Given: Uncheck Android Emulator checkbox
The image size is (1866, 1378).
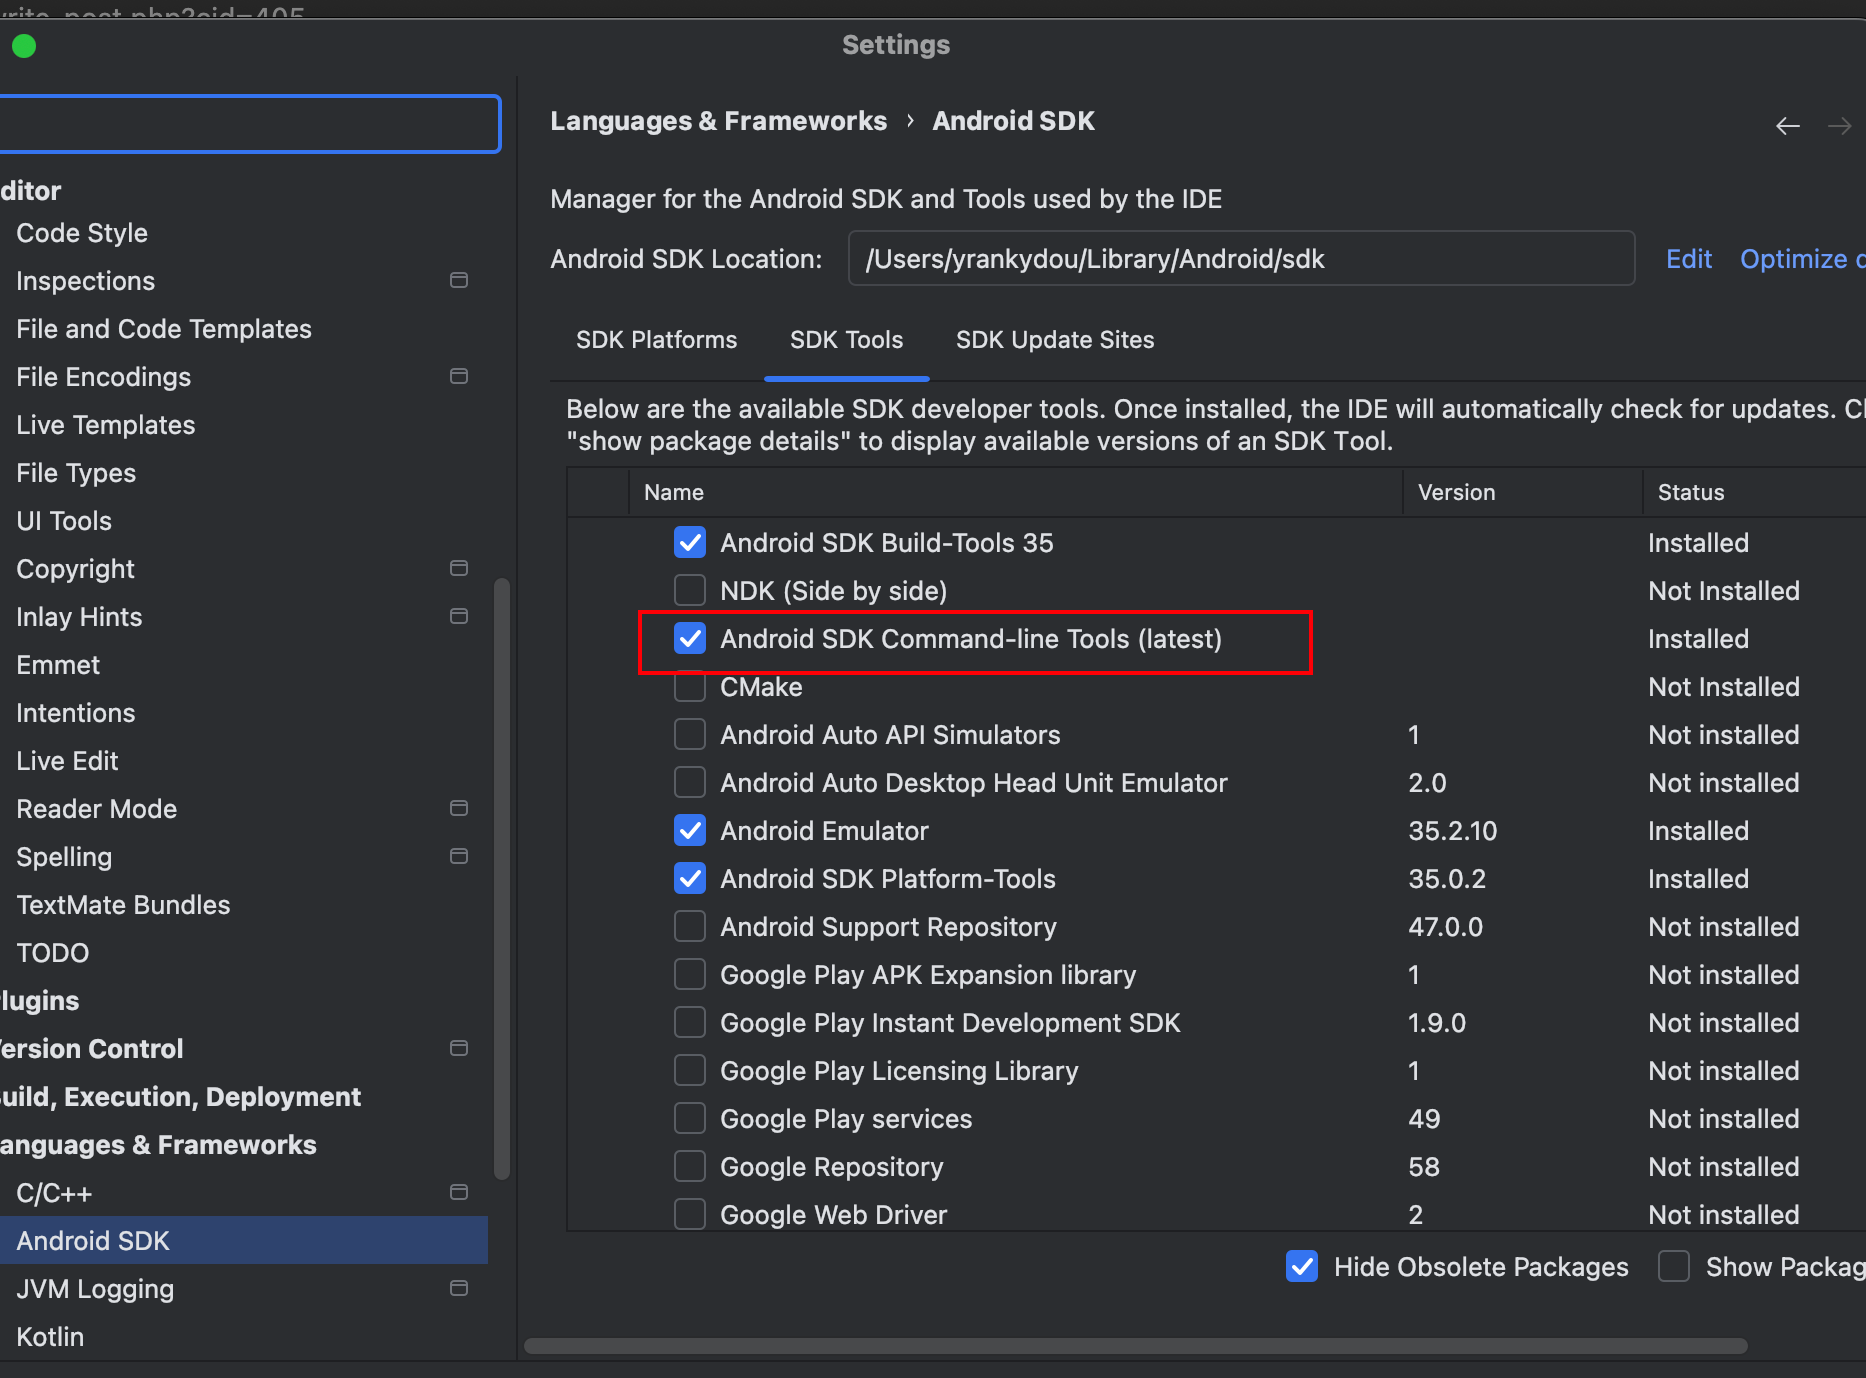Looking at the screenshot, I should [690, 830].
